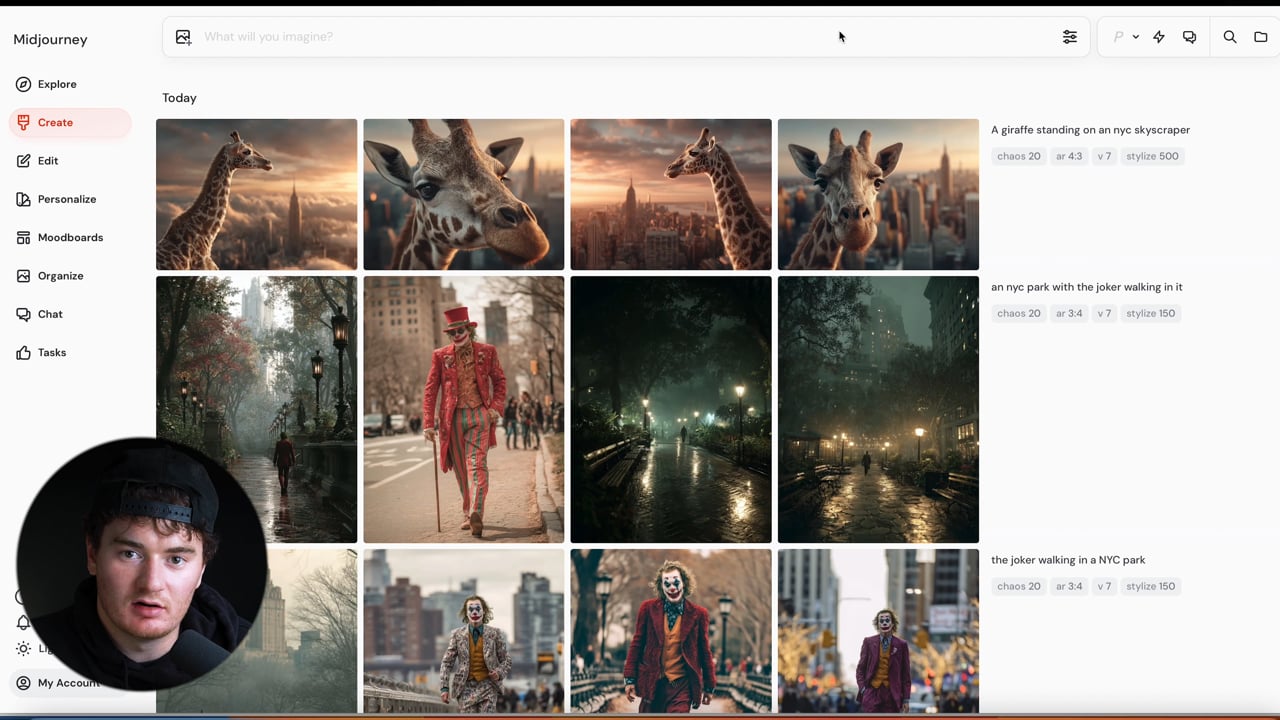Open the folder icon in top bar
The image size is (1280, 720).
(x=1260, y=37)
